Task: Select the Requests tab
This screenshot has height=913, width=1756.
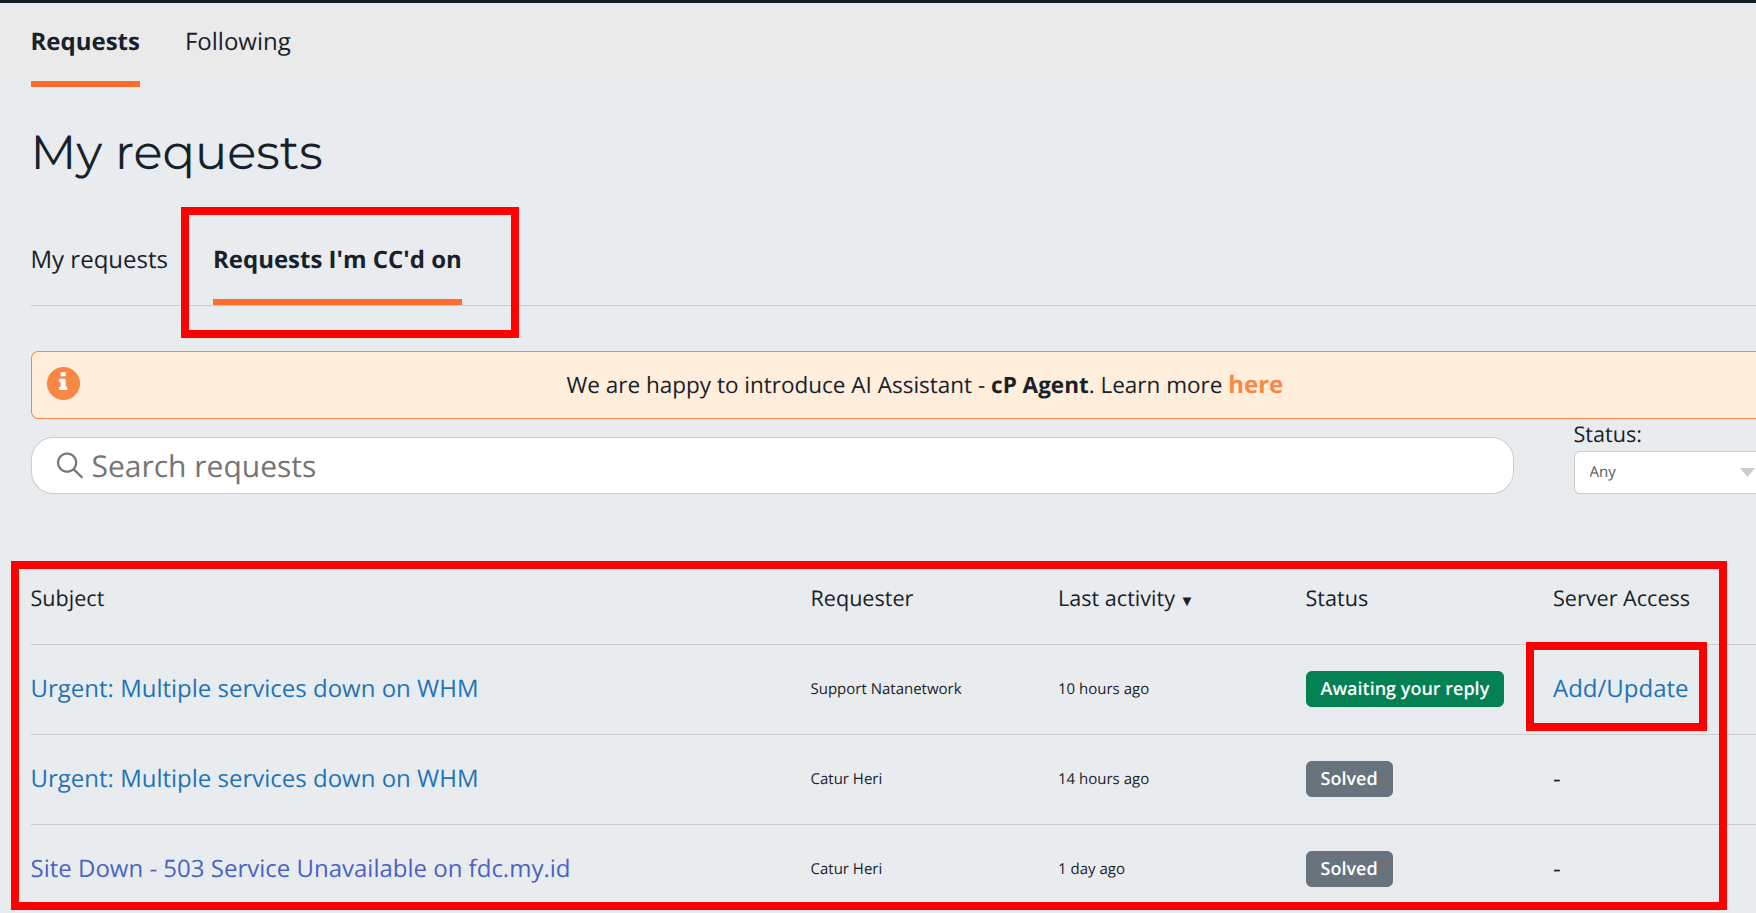Action: tap(85, 41)
